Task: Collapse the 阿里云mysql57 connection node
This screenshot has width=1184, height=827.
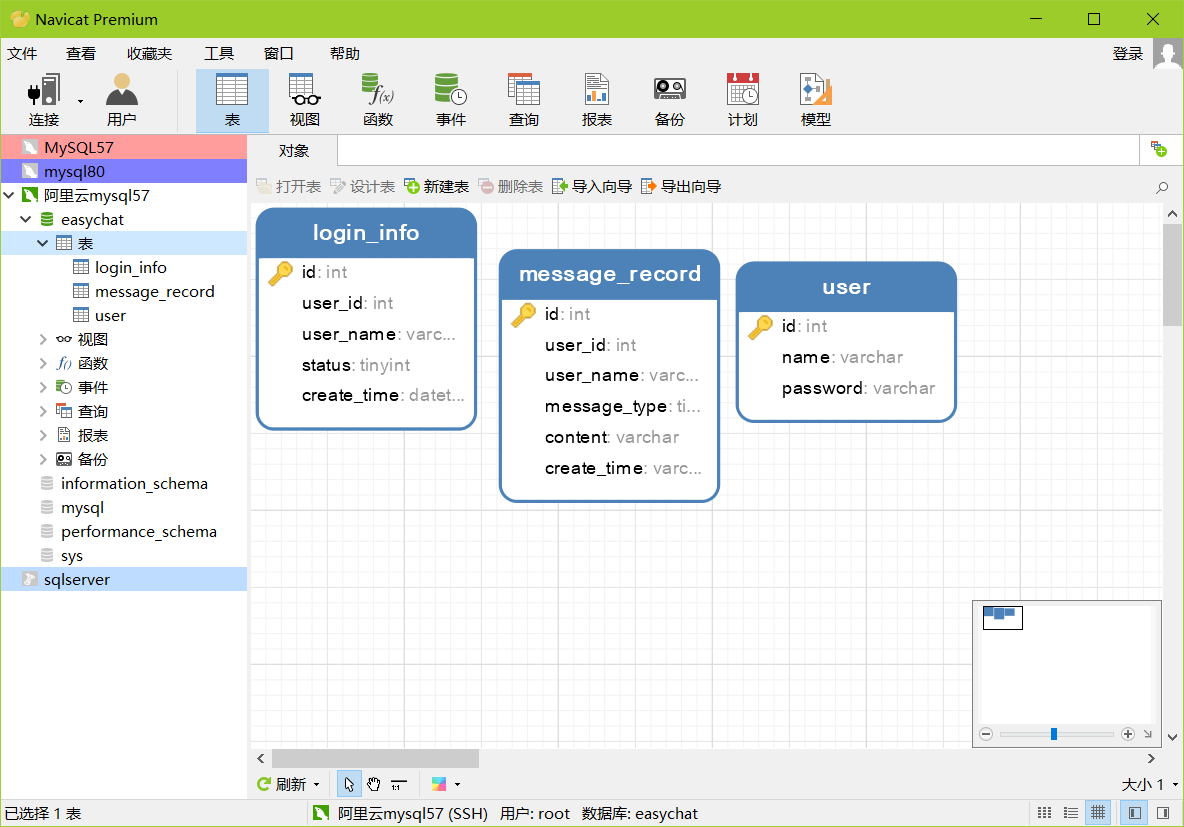Action: (9, 196)
